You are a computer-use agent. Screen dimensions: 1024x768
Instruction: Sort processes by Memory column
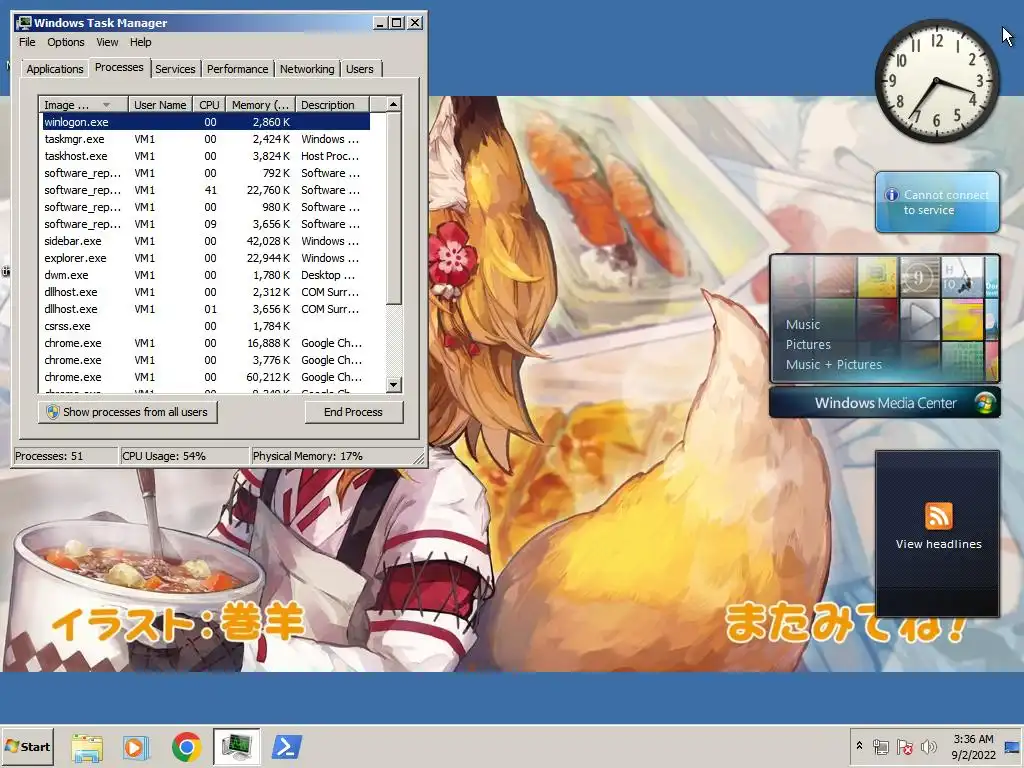pyautogui.click(x=260, y=104)
